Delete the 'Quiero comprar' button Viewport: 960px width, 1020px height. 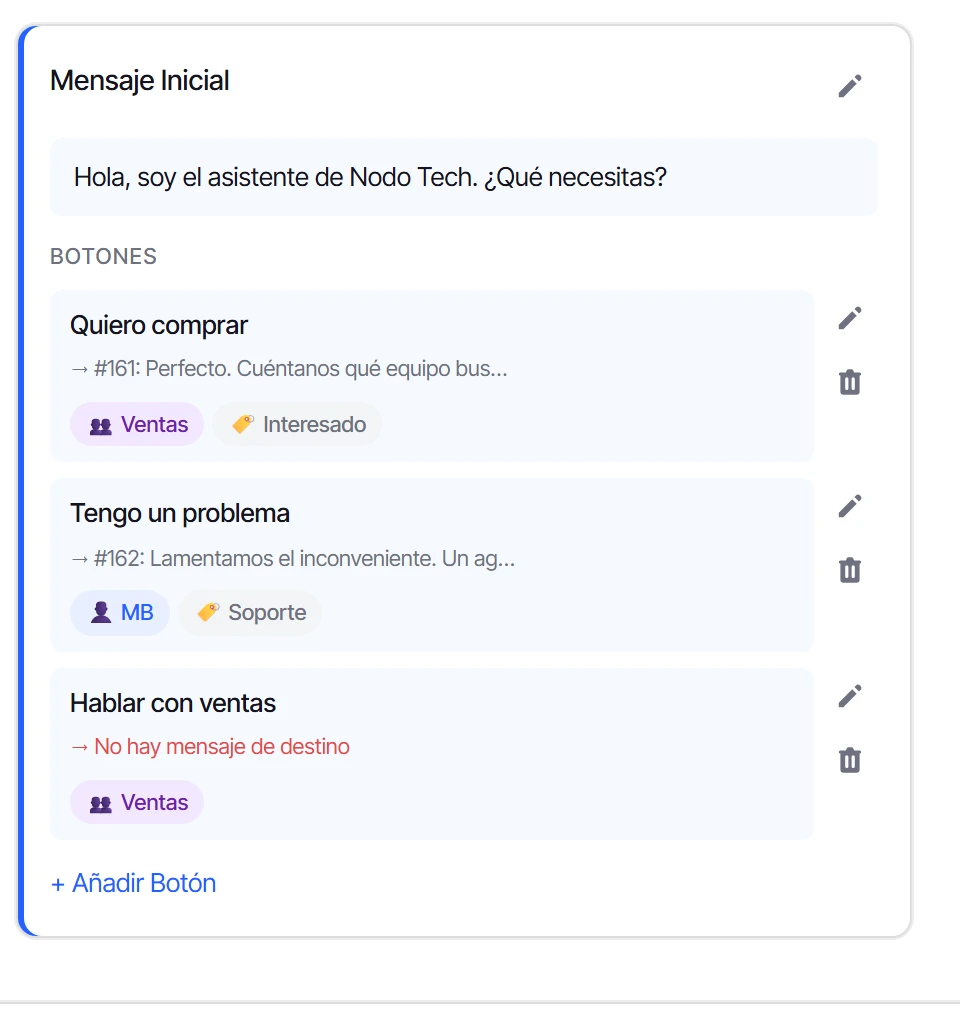click(849, 382)
